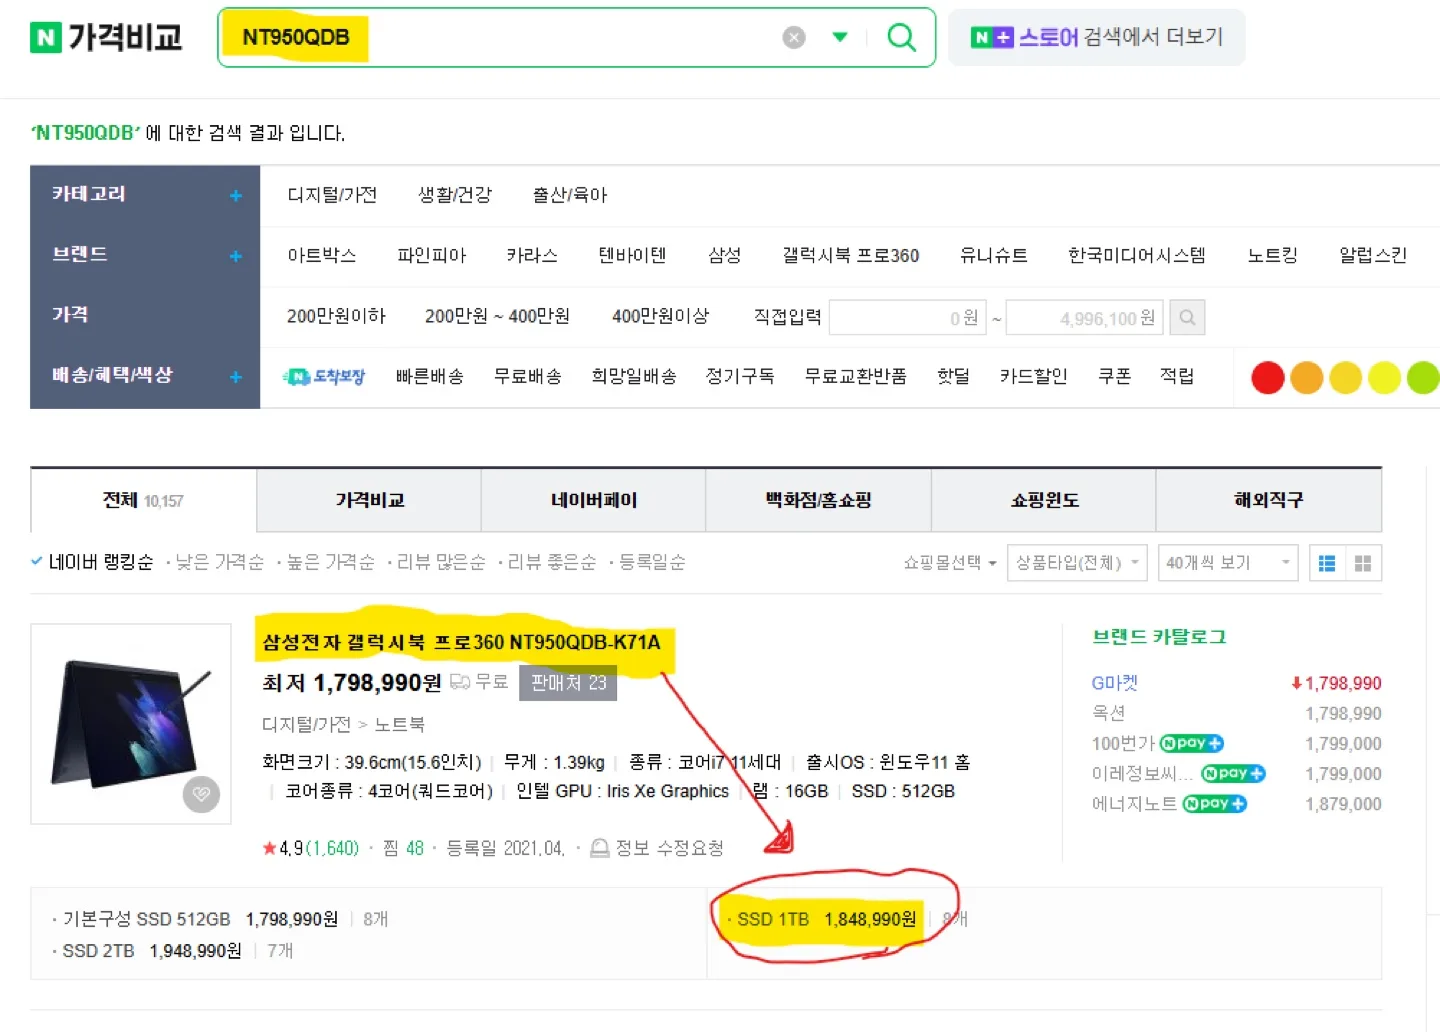The image size is (1440, 1032).
Task: Open 상품타입(전체) dropdown
Action: click(1077, 563)
